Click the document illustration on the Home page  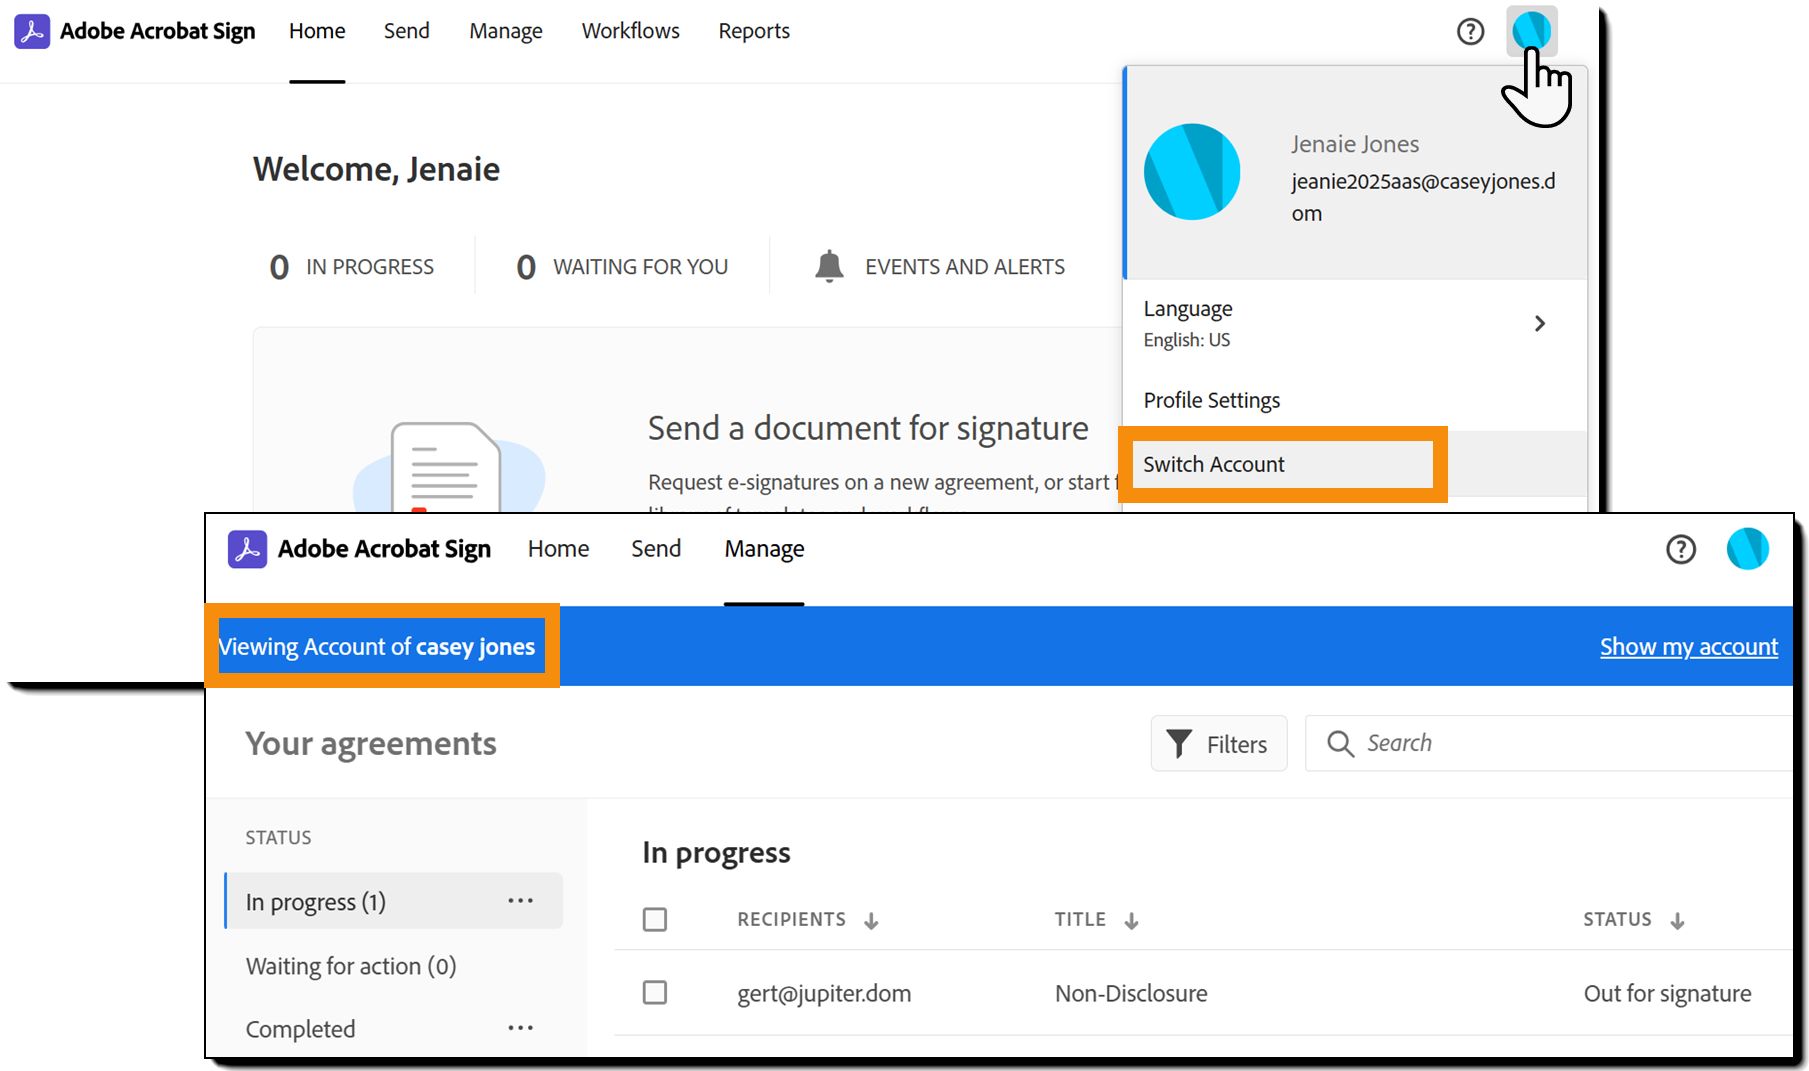pyautogui.click(x=446, y=467)
